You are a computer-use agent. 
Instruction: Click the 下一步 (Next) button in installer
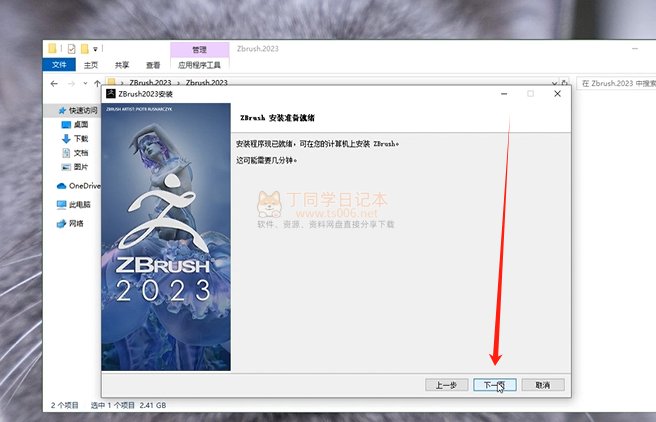[x=495, y=385]
